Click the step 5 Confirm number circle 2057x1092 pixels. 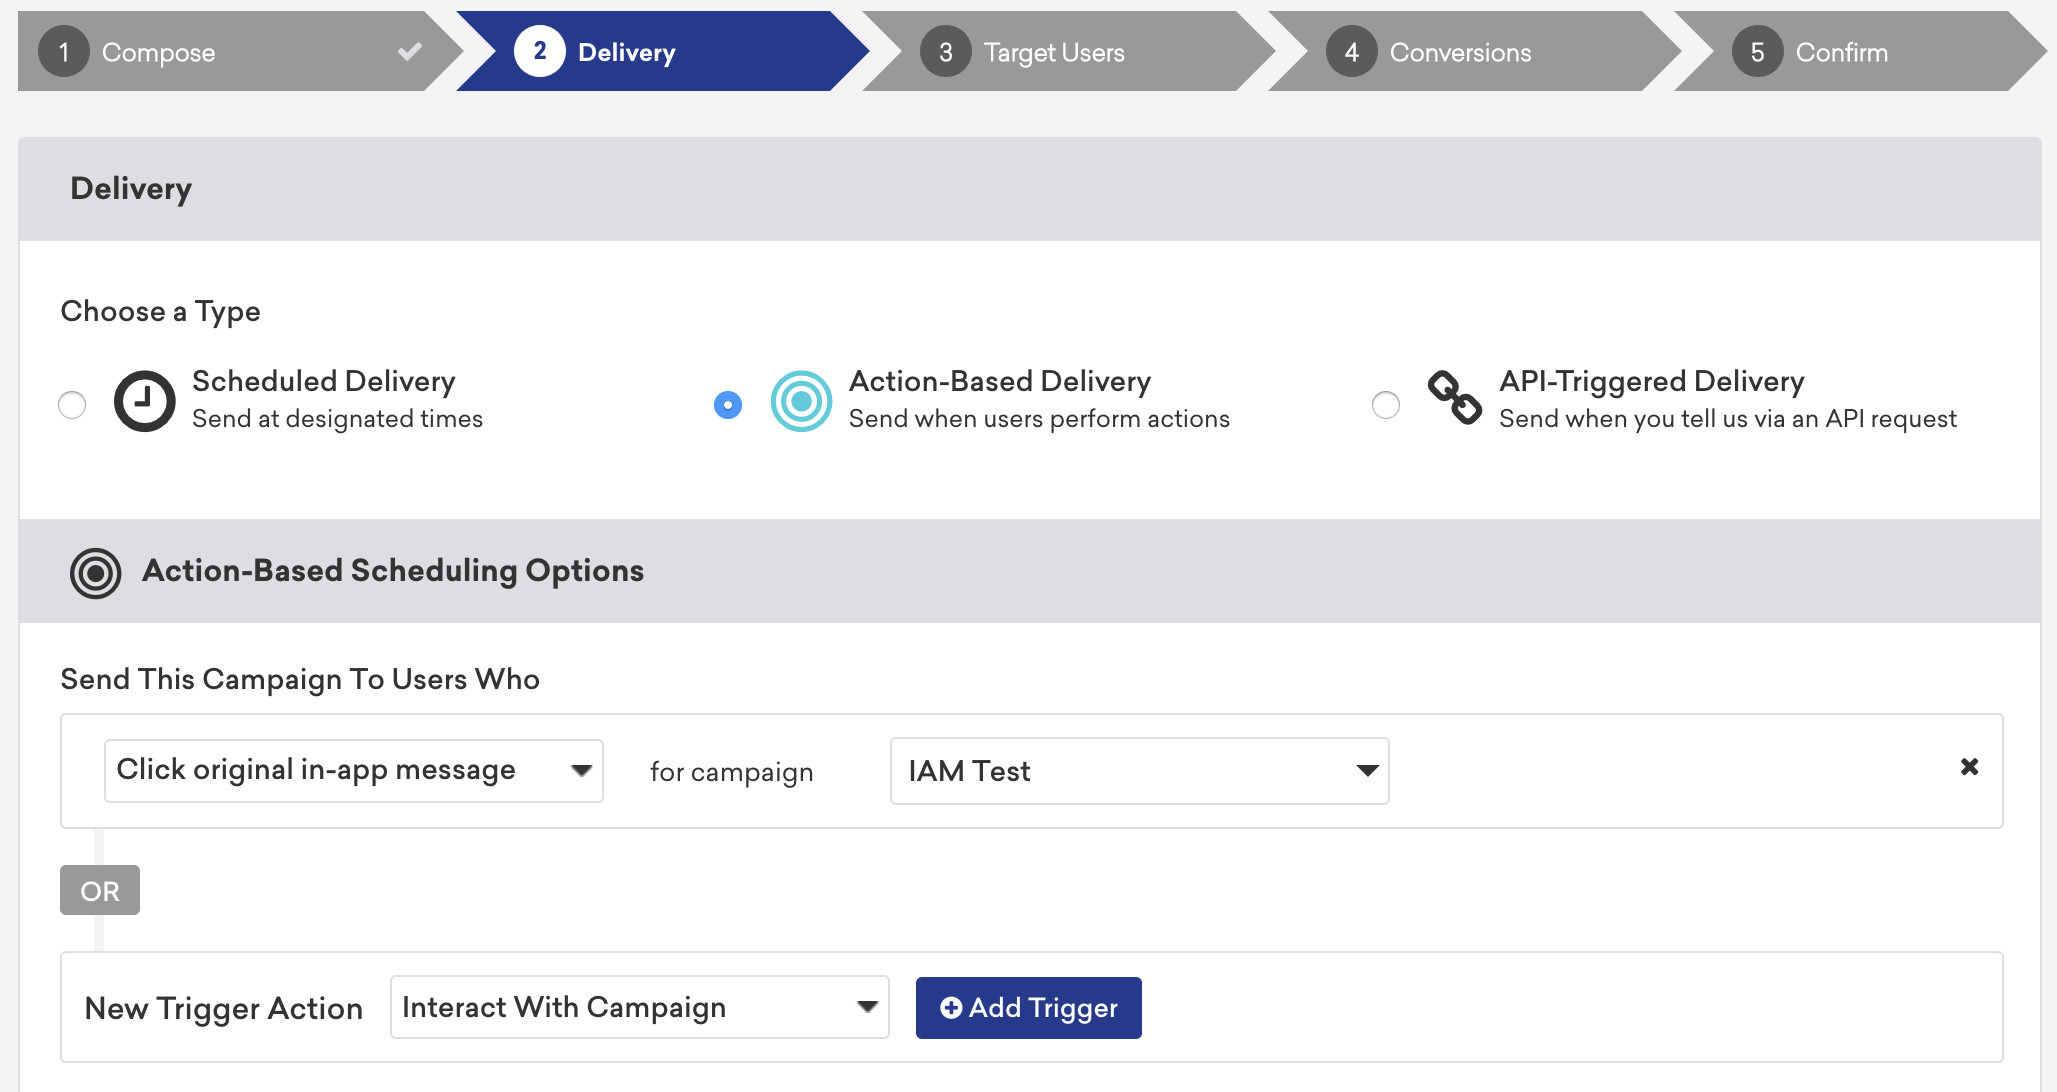[x=1757, y=52]
